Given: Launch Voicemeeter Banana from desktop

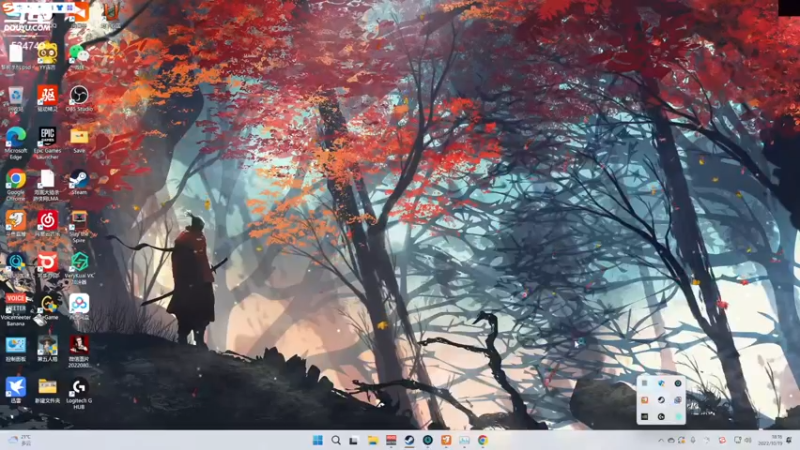Looking at the screenshot, I should pyautogui.click(x=16, y=310).
